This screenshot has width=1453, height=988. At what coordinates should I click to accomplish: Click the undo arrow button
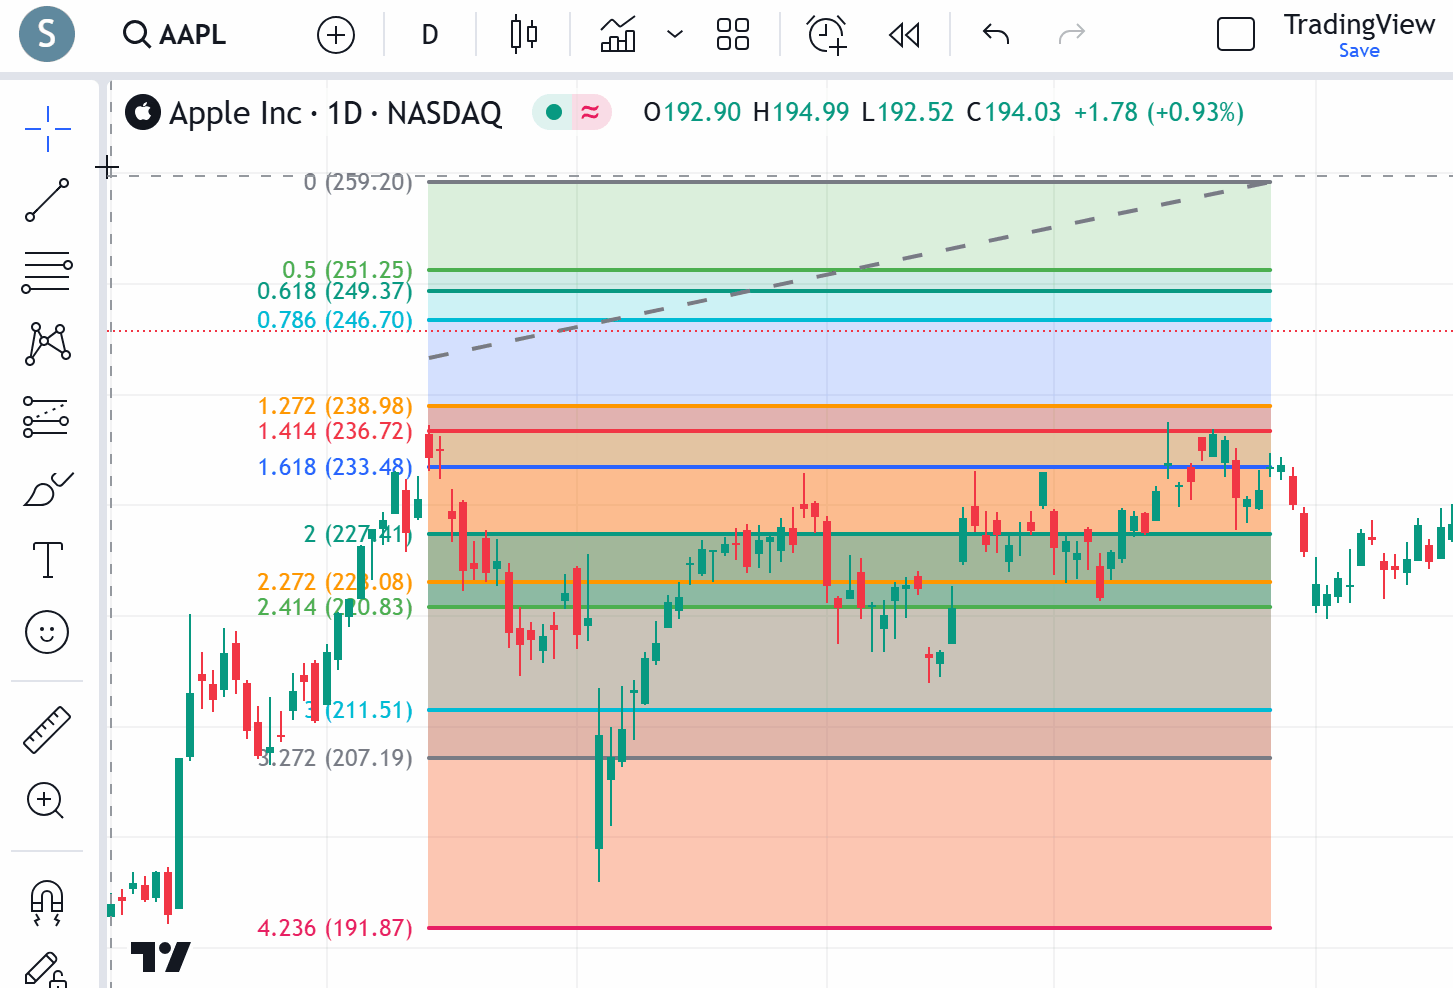click(996, 35)
